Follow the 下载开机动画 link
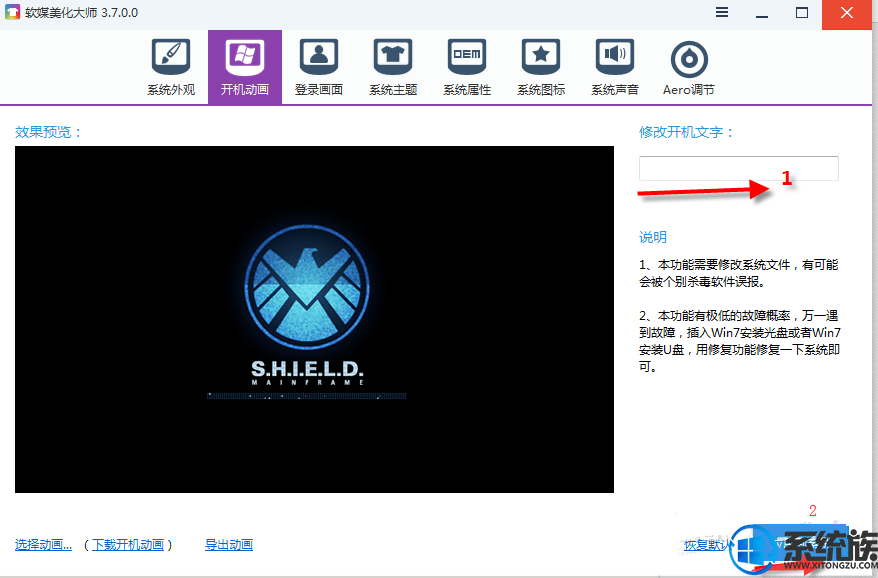Screen dimensions: 878x578 coord(128,544)
